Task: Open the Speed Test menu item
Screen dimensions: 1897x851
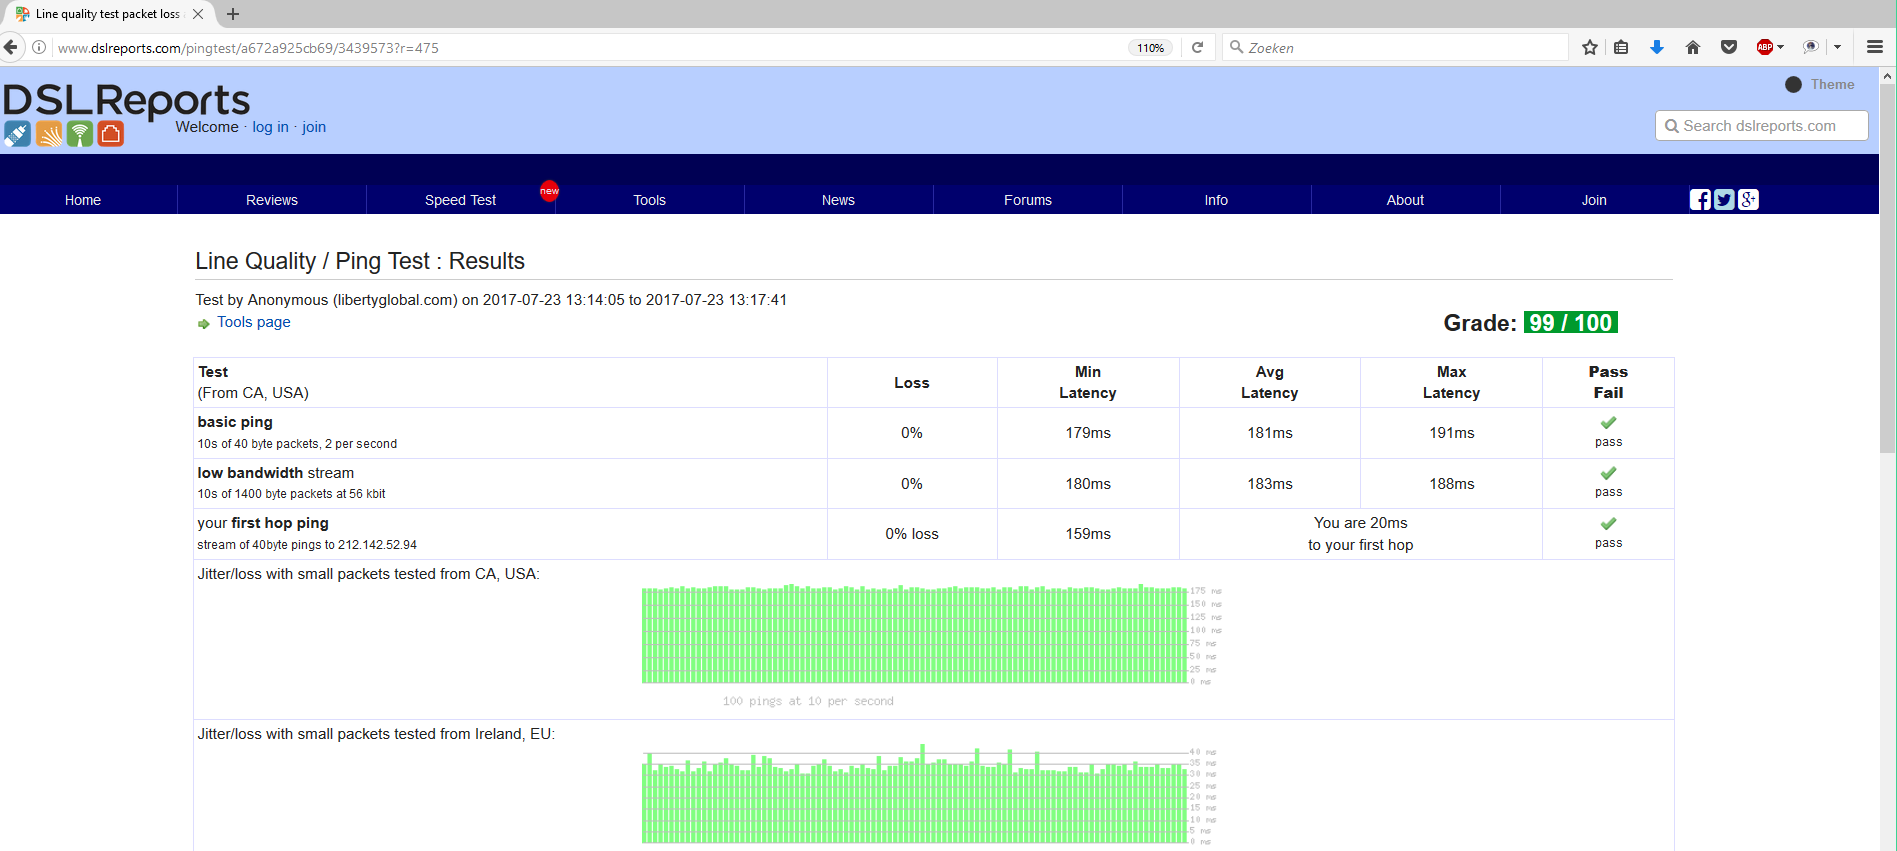Action: coord(460,200)
